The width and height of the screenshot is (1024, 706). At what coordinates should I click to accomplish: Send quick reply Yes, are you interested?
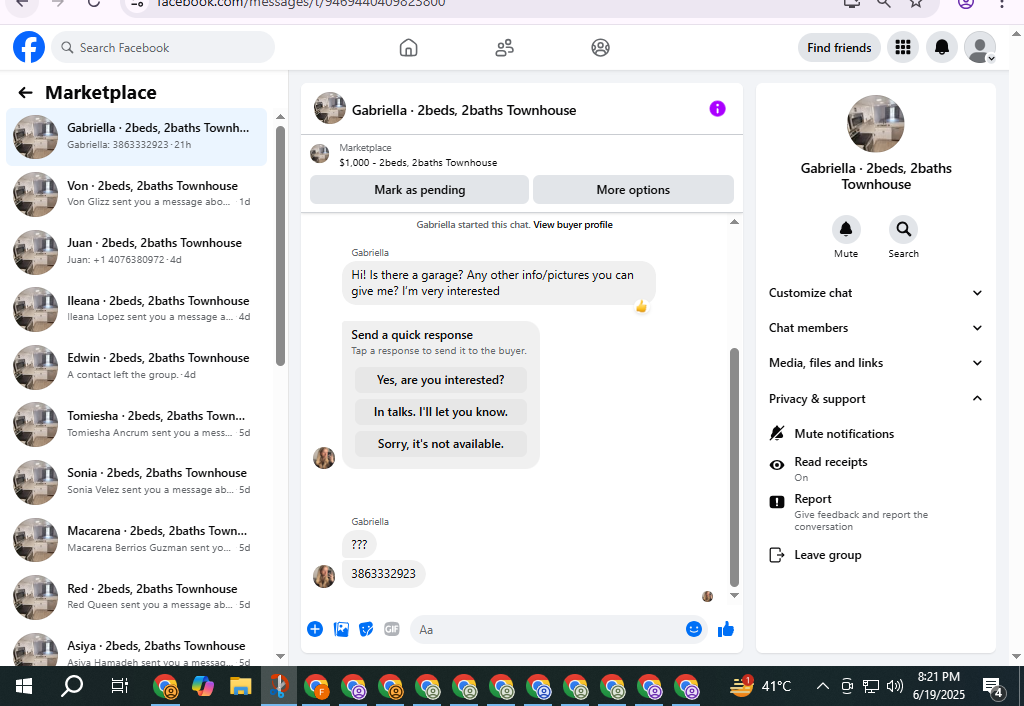tap(440, 380)
